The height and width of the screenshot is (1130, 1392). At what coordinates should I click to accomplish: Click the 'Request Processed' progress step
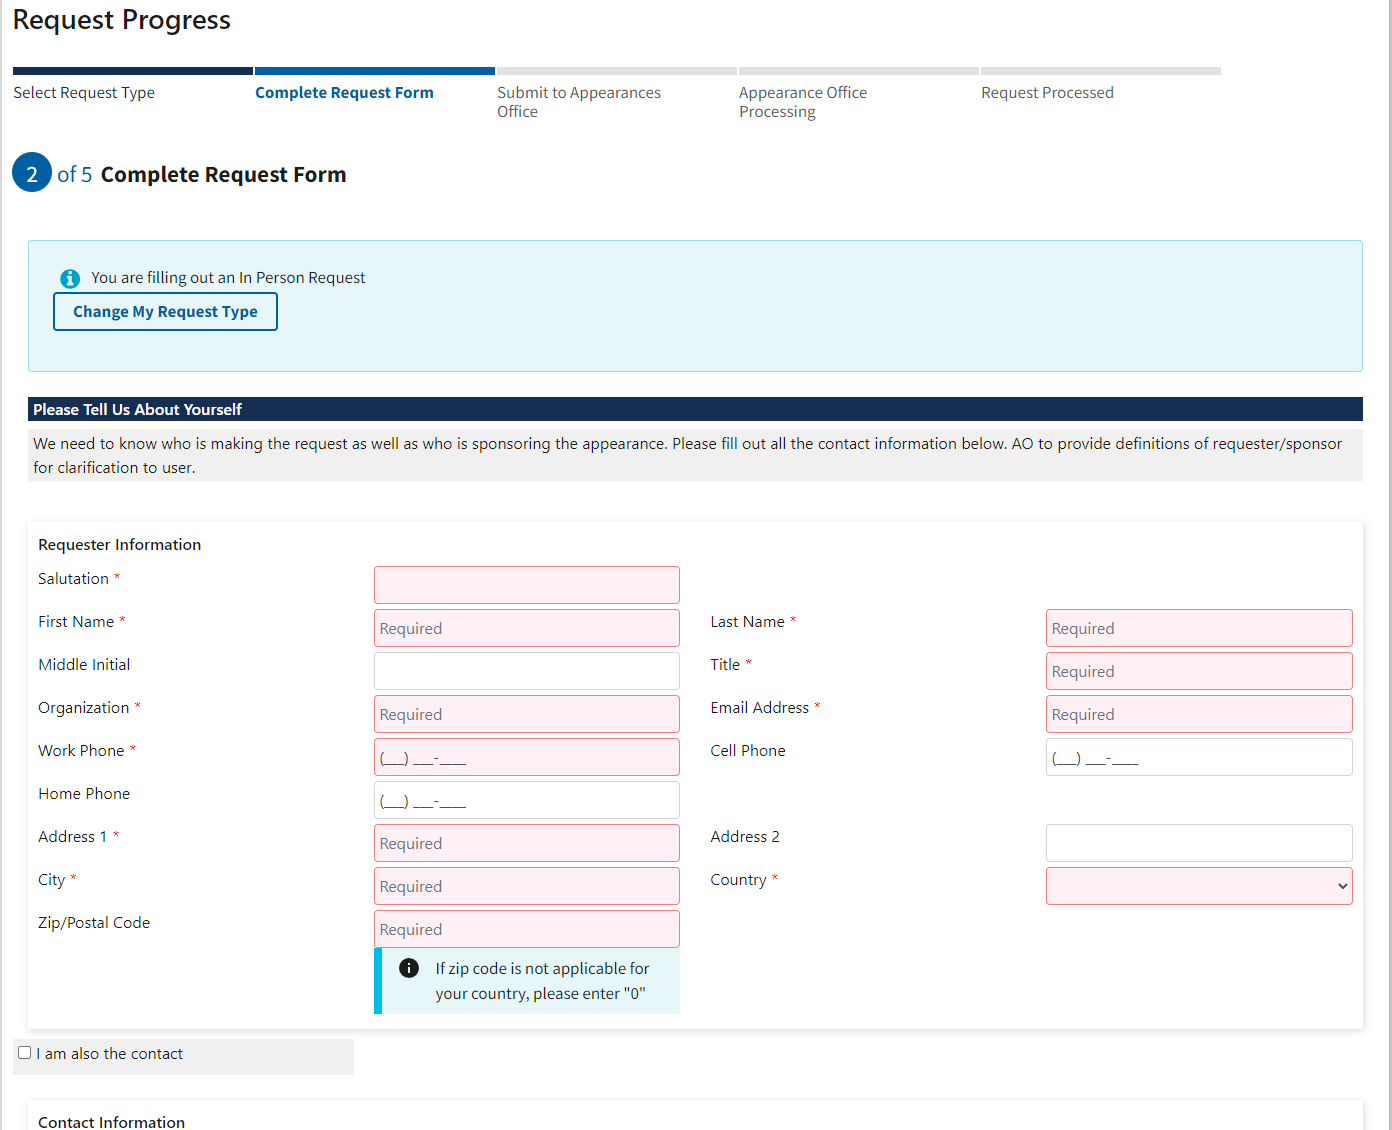pos(1046,93)
